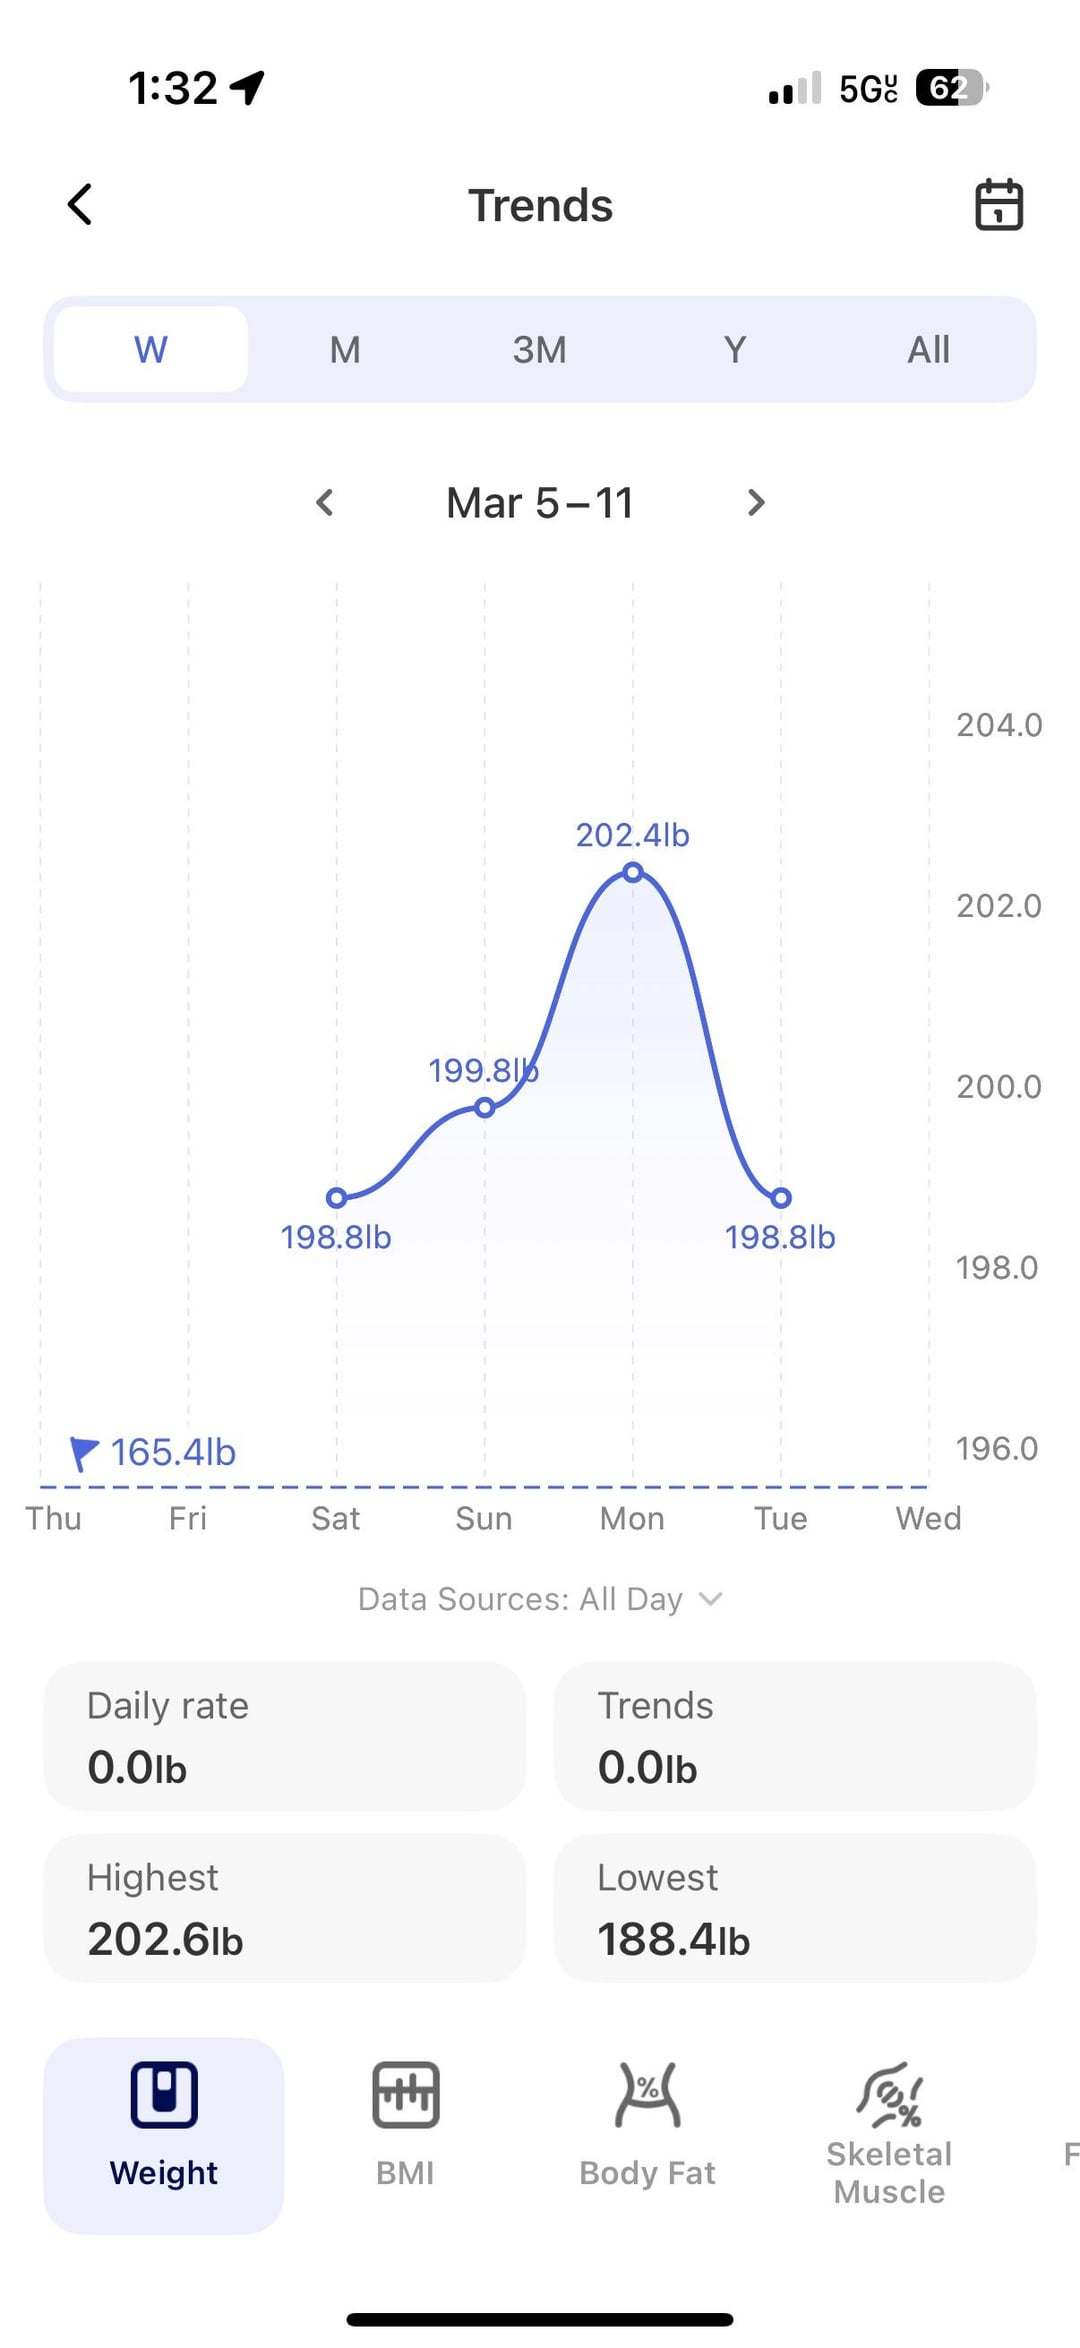Select the Weight scale icon
Image resolution: width=1080 pixels, height=2348 pixels.
164,2093
